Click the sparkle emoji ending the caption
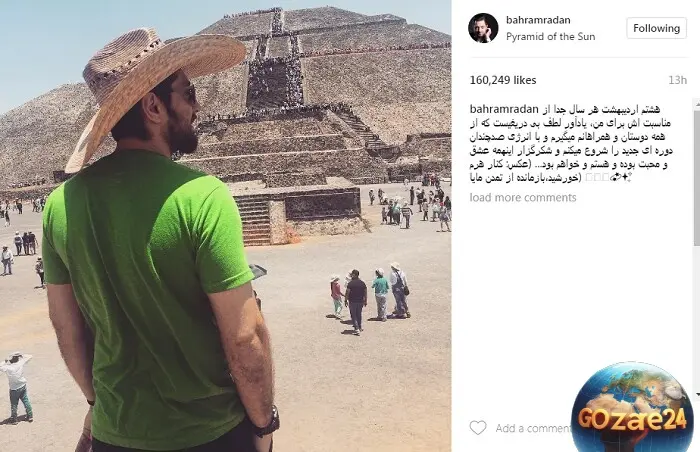The height and width of the screenshot is (452, 700). pyautogui.click(x=626, y=178)
